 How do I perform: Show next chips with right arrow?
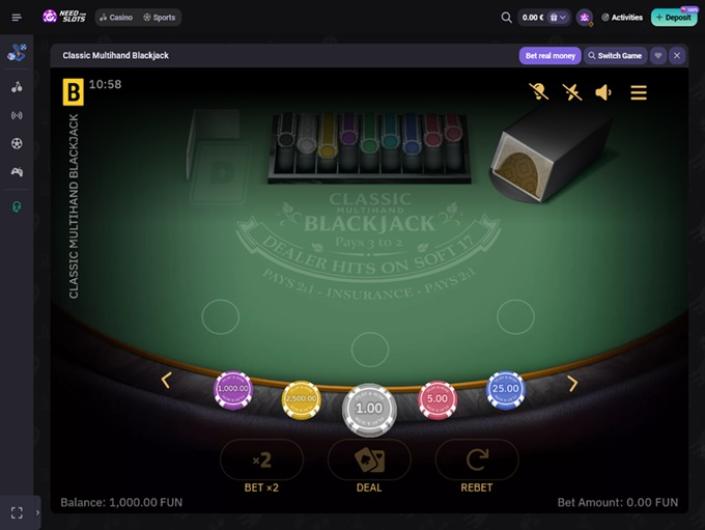click(572, 383)
